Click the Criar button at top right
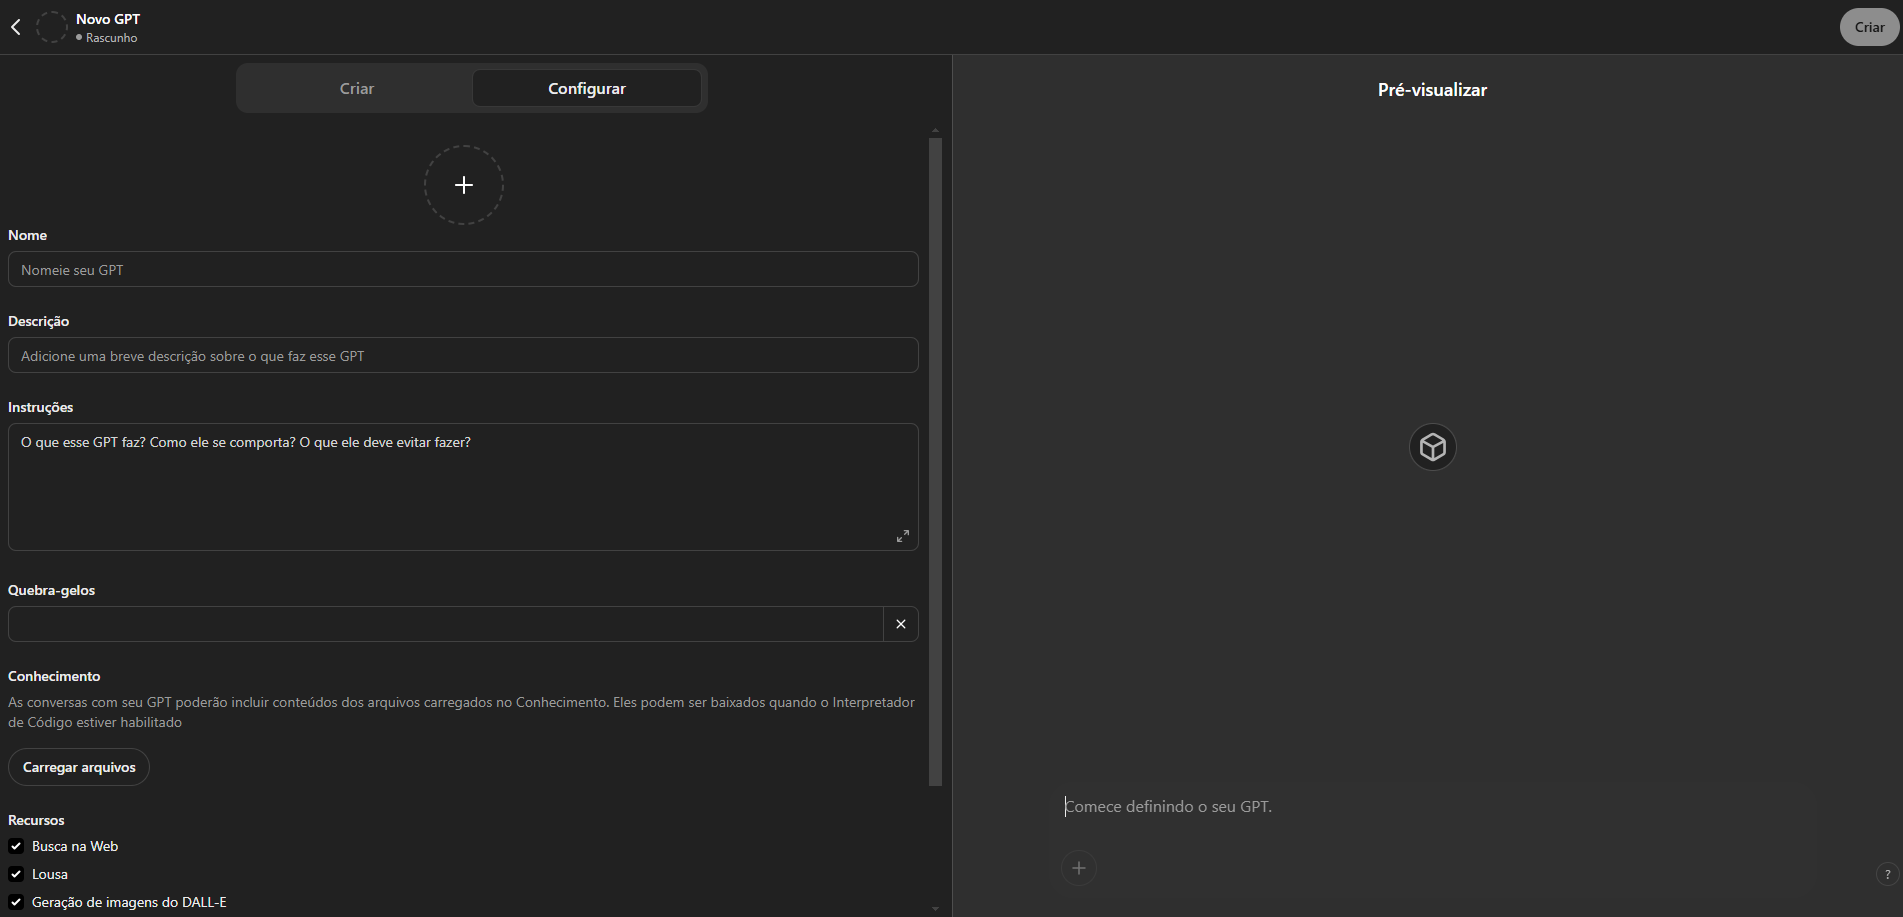The width and height of the screenshot is (1903, 917). click(1868, 27)
